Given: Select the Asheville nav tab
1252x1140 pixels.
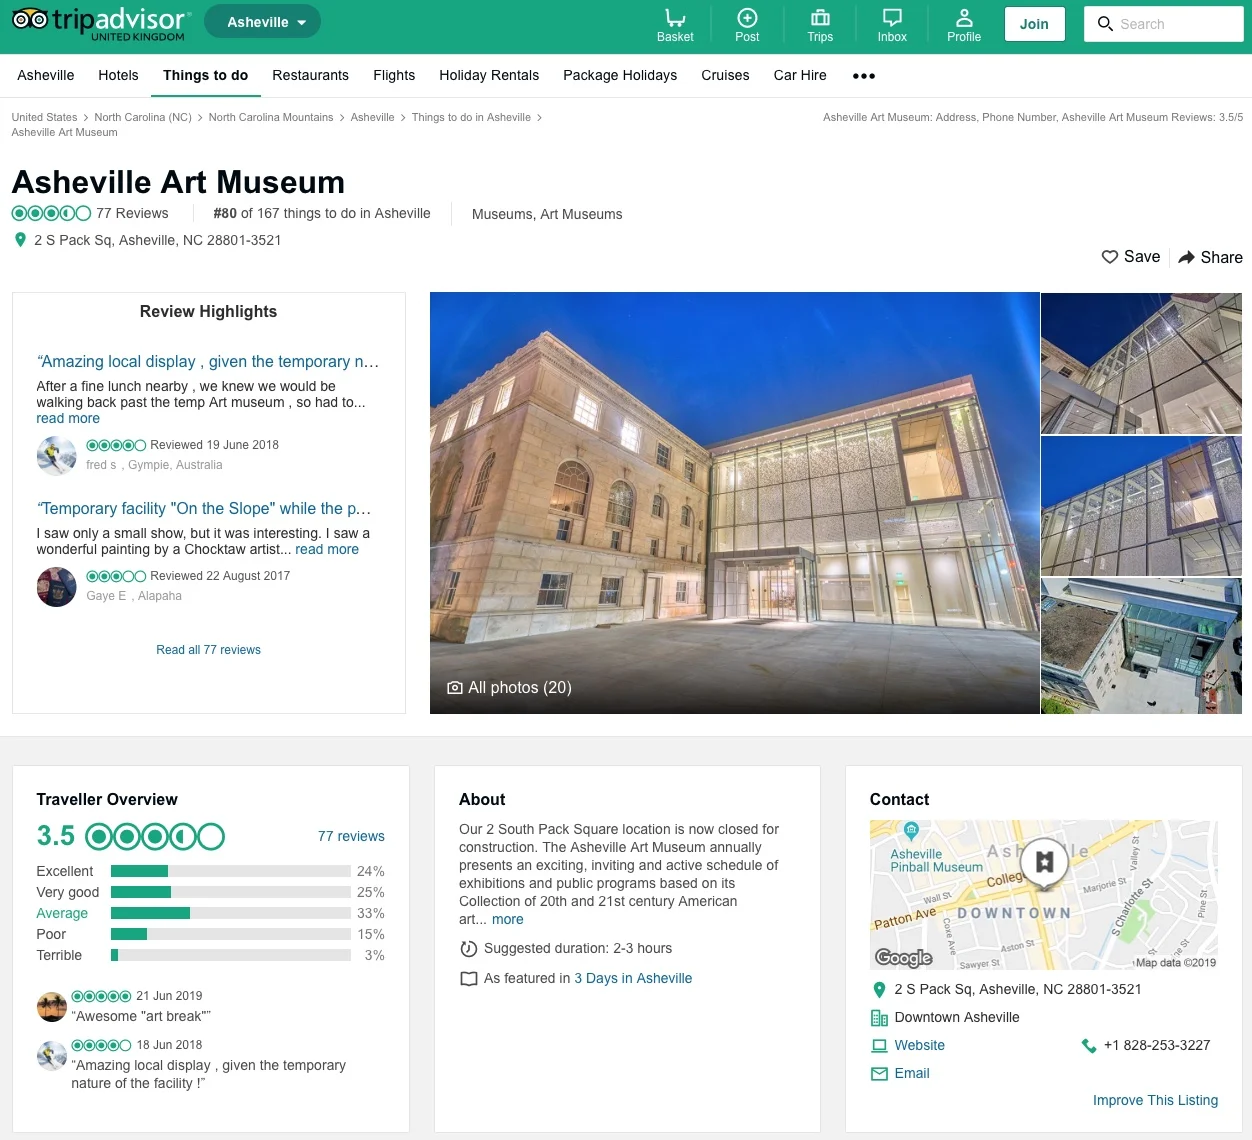Looking at the screenshot, I should pos(46,76).
